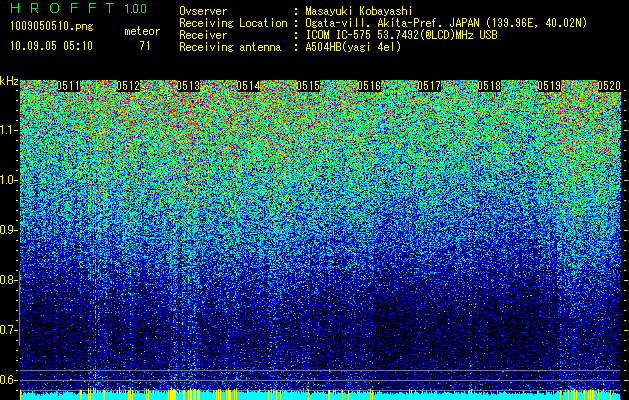Click the 0512 time marker
The width and height of the screenshot is (629, 400).
coord(128,86)
